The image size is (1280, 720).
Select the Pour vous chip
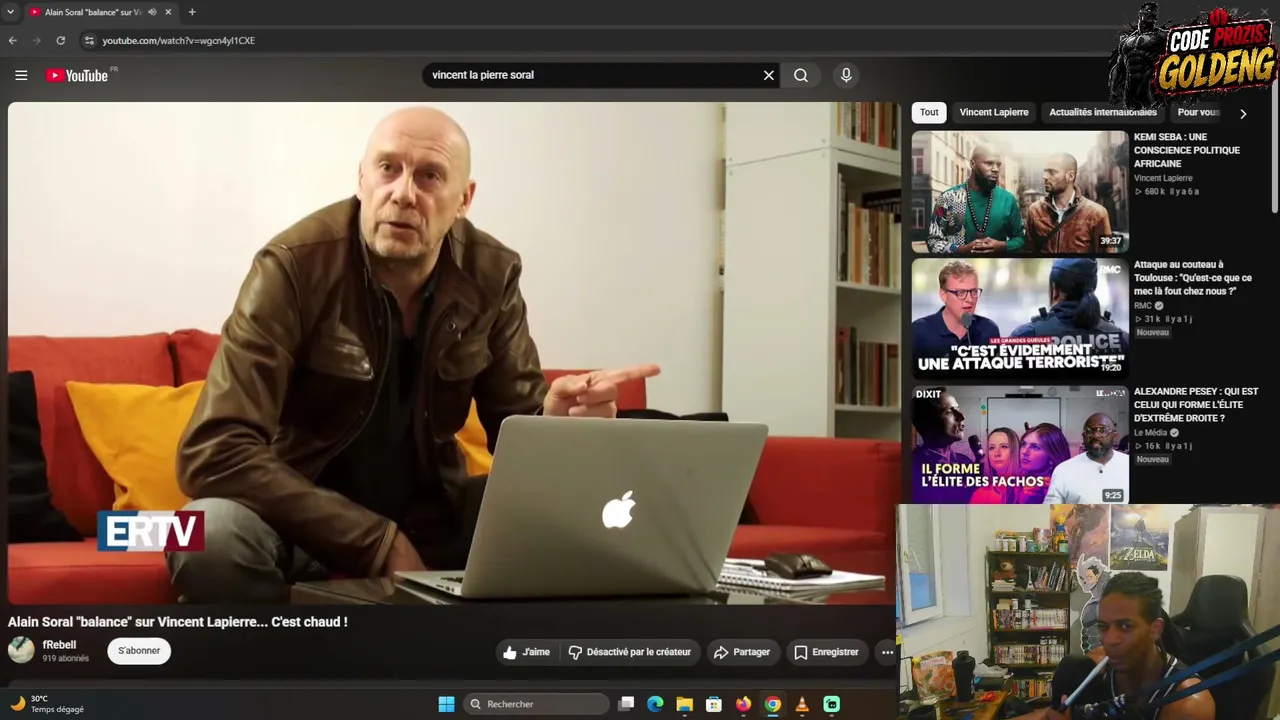tap(1198, 113)
